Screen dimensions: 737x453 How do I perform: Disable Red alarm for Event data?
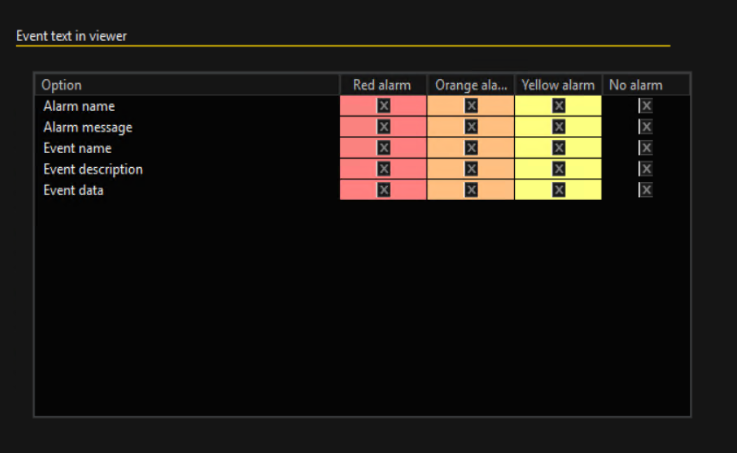pyautogui.click(x=383, y=190)
